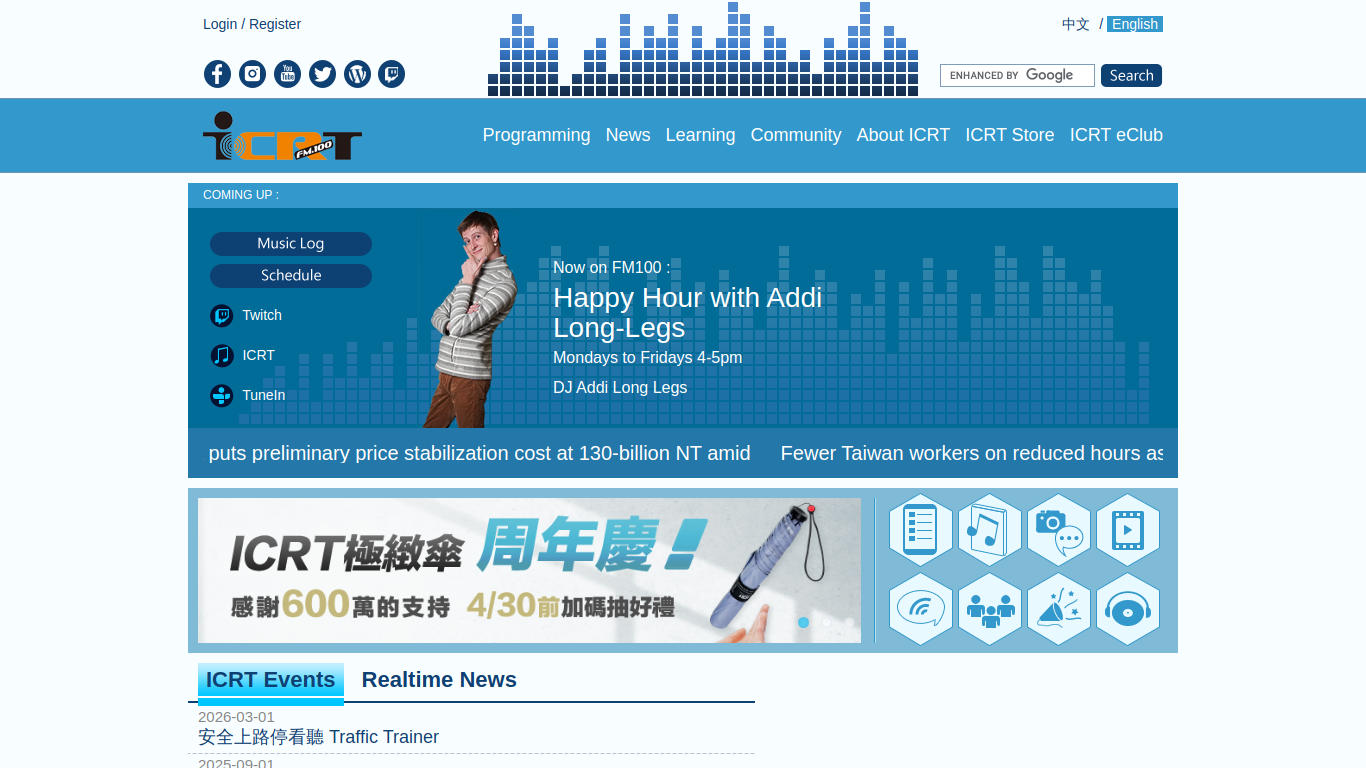1366x768 pixels.
Task: Click the DJ Addi Long Legs name
Action: (620, 388)
